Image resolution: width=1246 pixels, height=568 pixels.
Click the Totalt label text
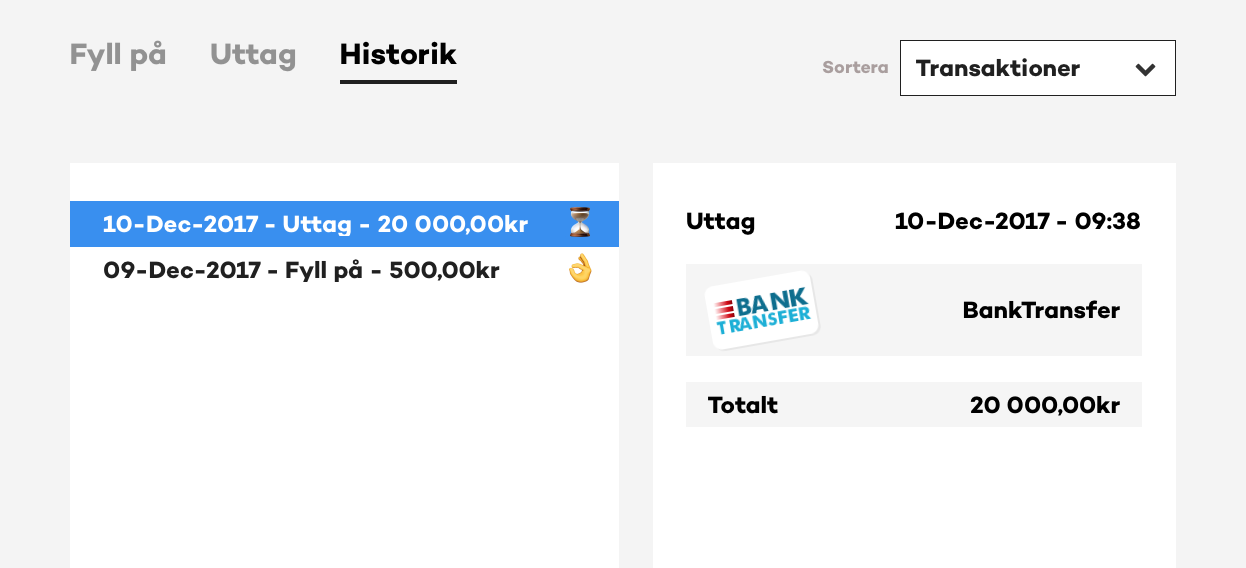[x=743, y=405]
